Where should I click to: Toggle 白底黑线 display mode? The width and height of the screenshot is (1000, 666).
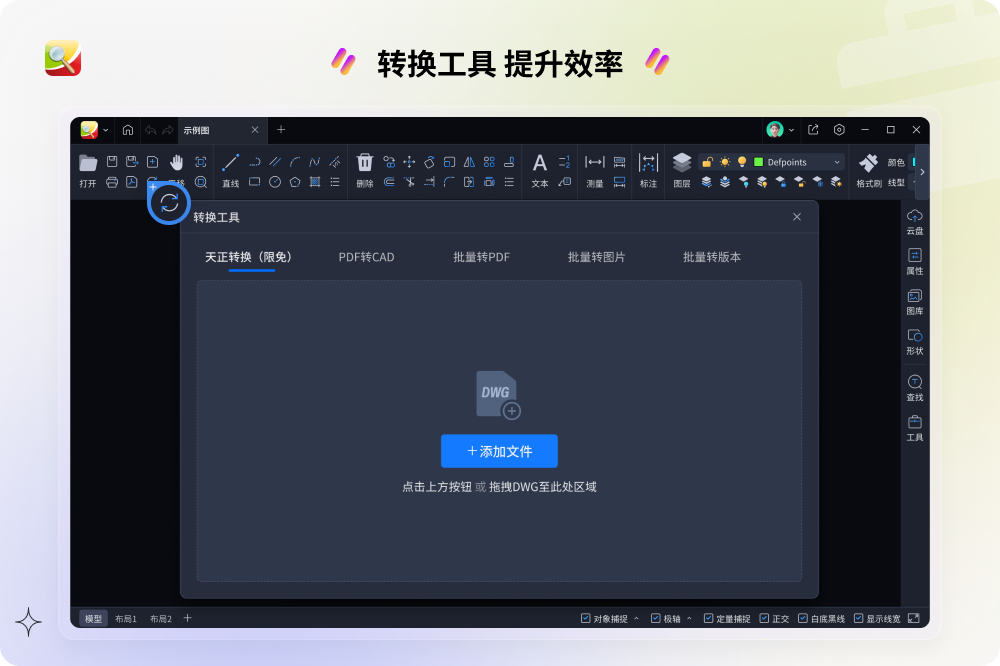pyautogui.click(x=803, y=618)
